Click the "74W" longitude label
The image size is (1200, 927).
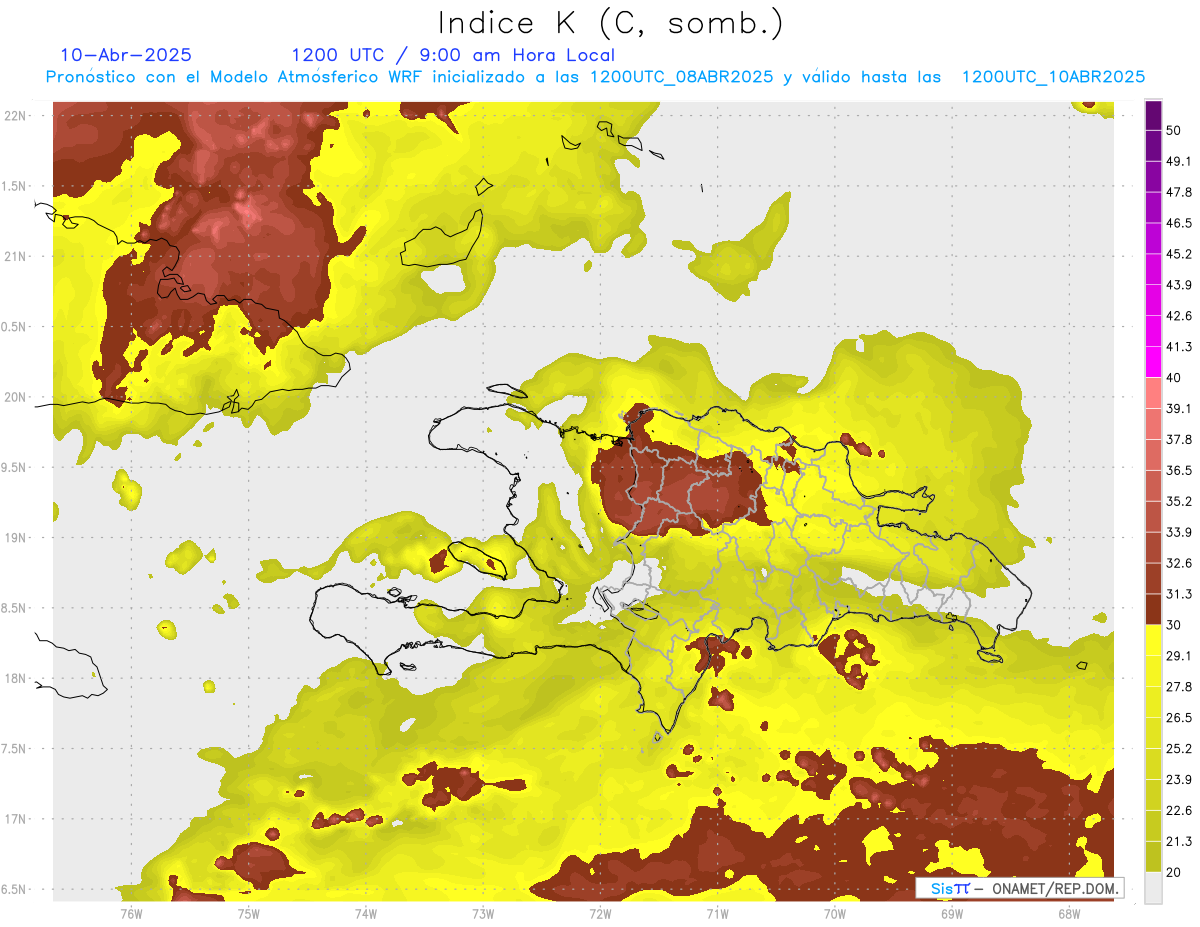366,914
